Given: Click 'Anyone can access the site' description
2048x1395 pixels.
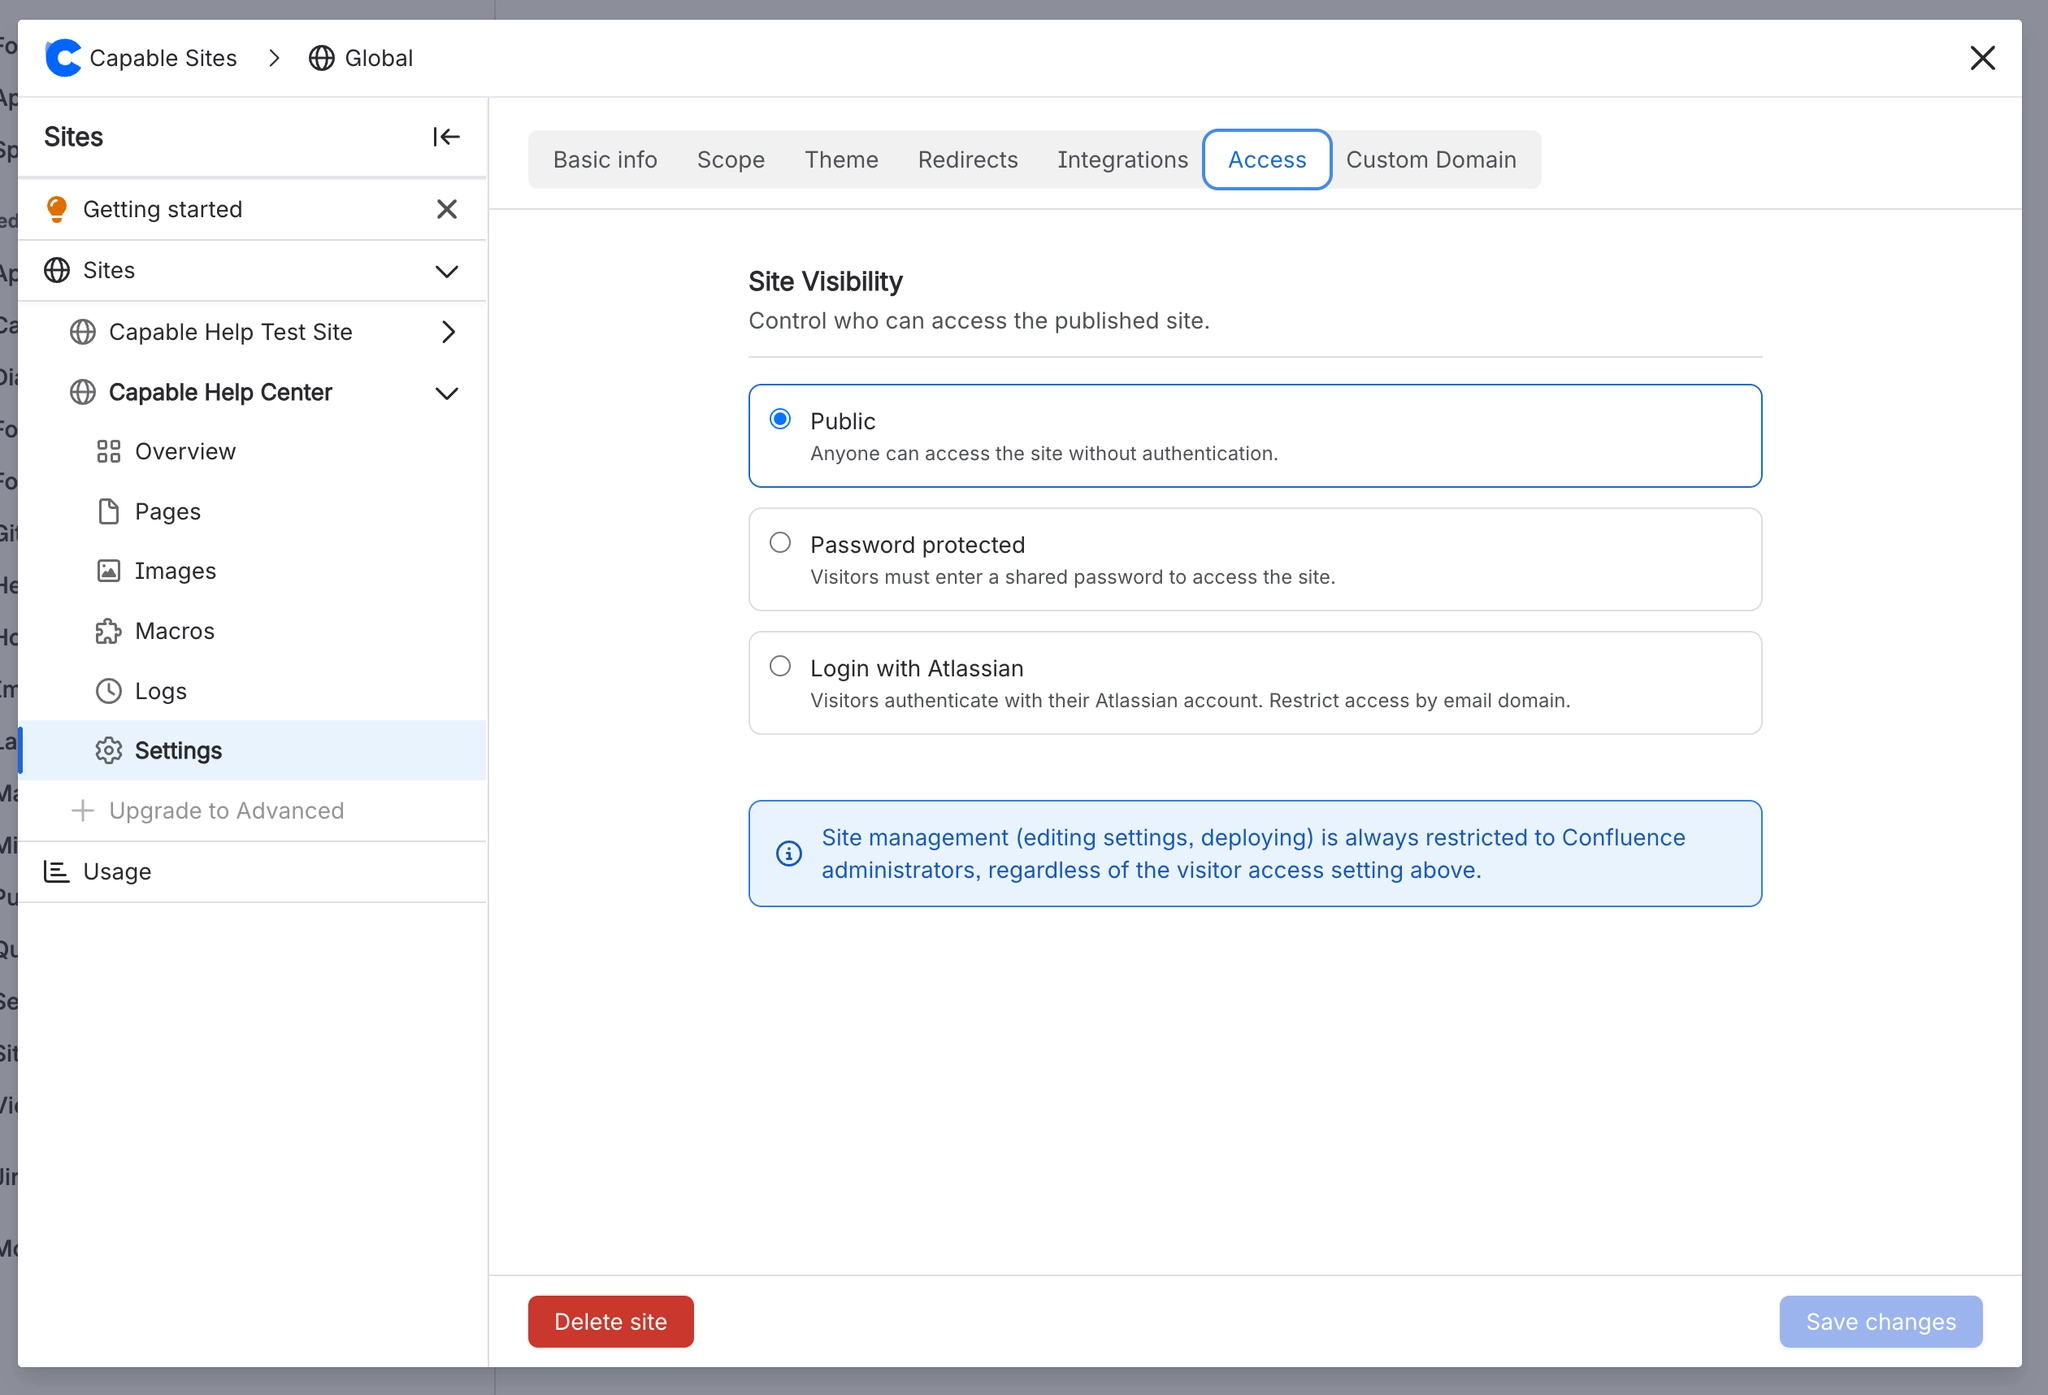Looking at the screenshot, I should coord(1044,454).
